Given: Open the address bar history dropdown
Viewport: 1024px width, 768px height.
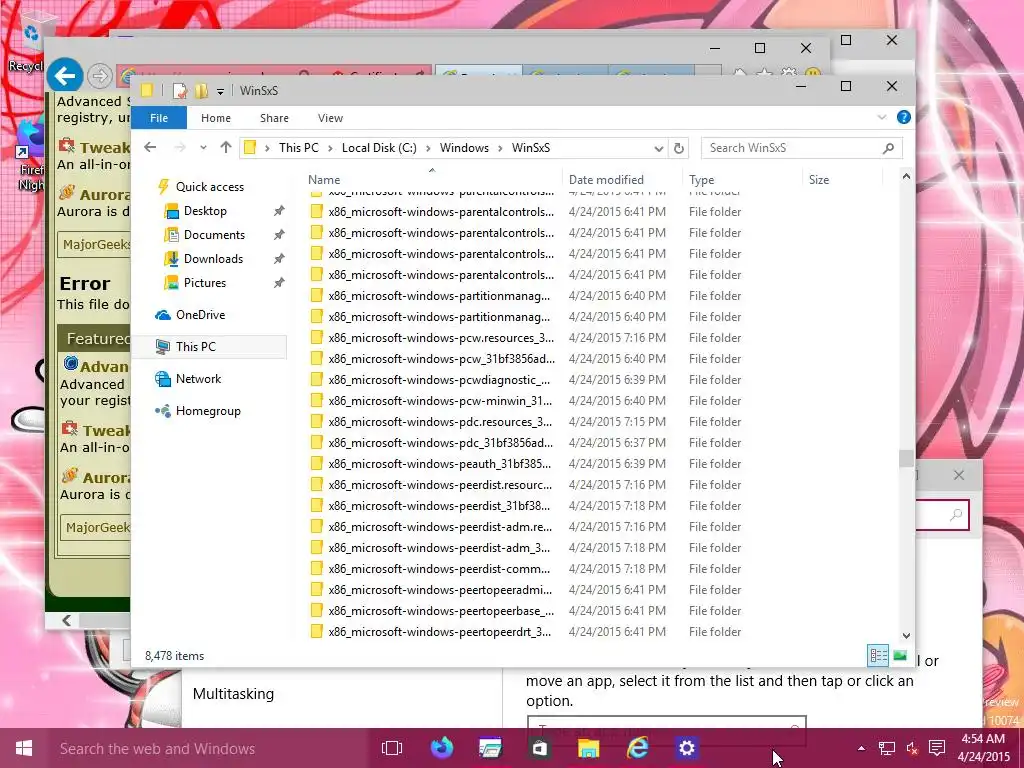Looking at the screenshot, I should (x=659, y=148).
